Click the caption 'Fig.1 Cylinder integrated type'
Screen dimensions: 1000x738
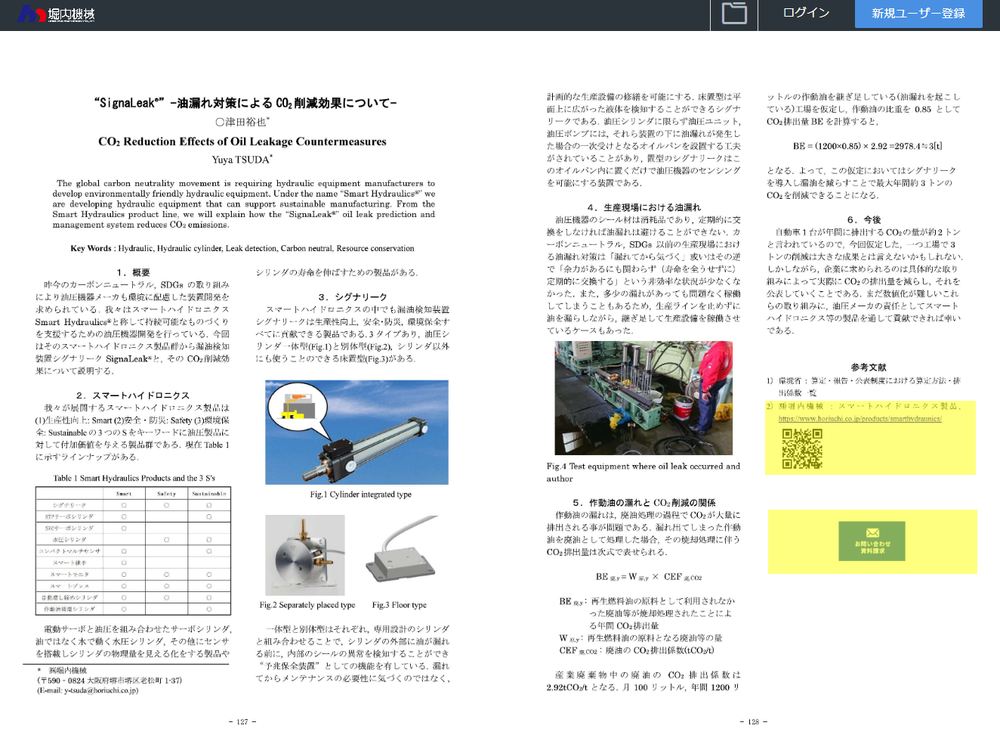(360, 494)
